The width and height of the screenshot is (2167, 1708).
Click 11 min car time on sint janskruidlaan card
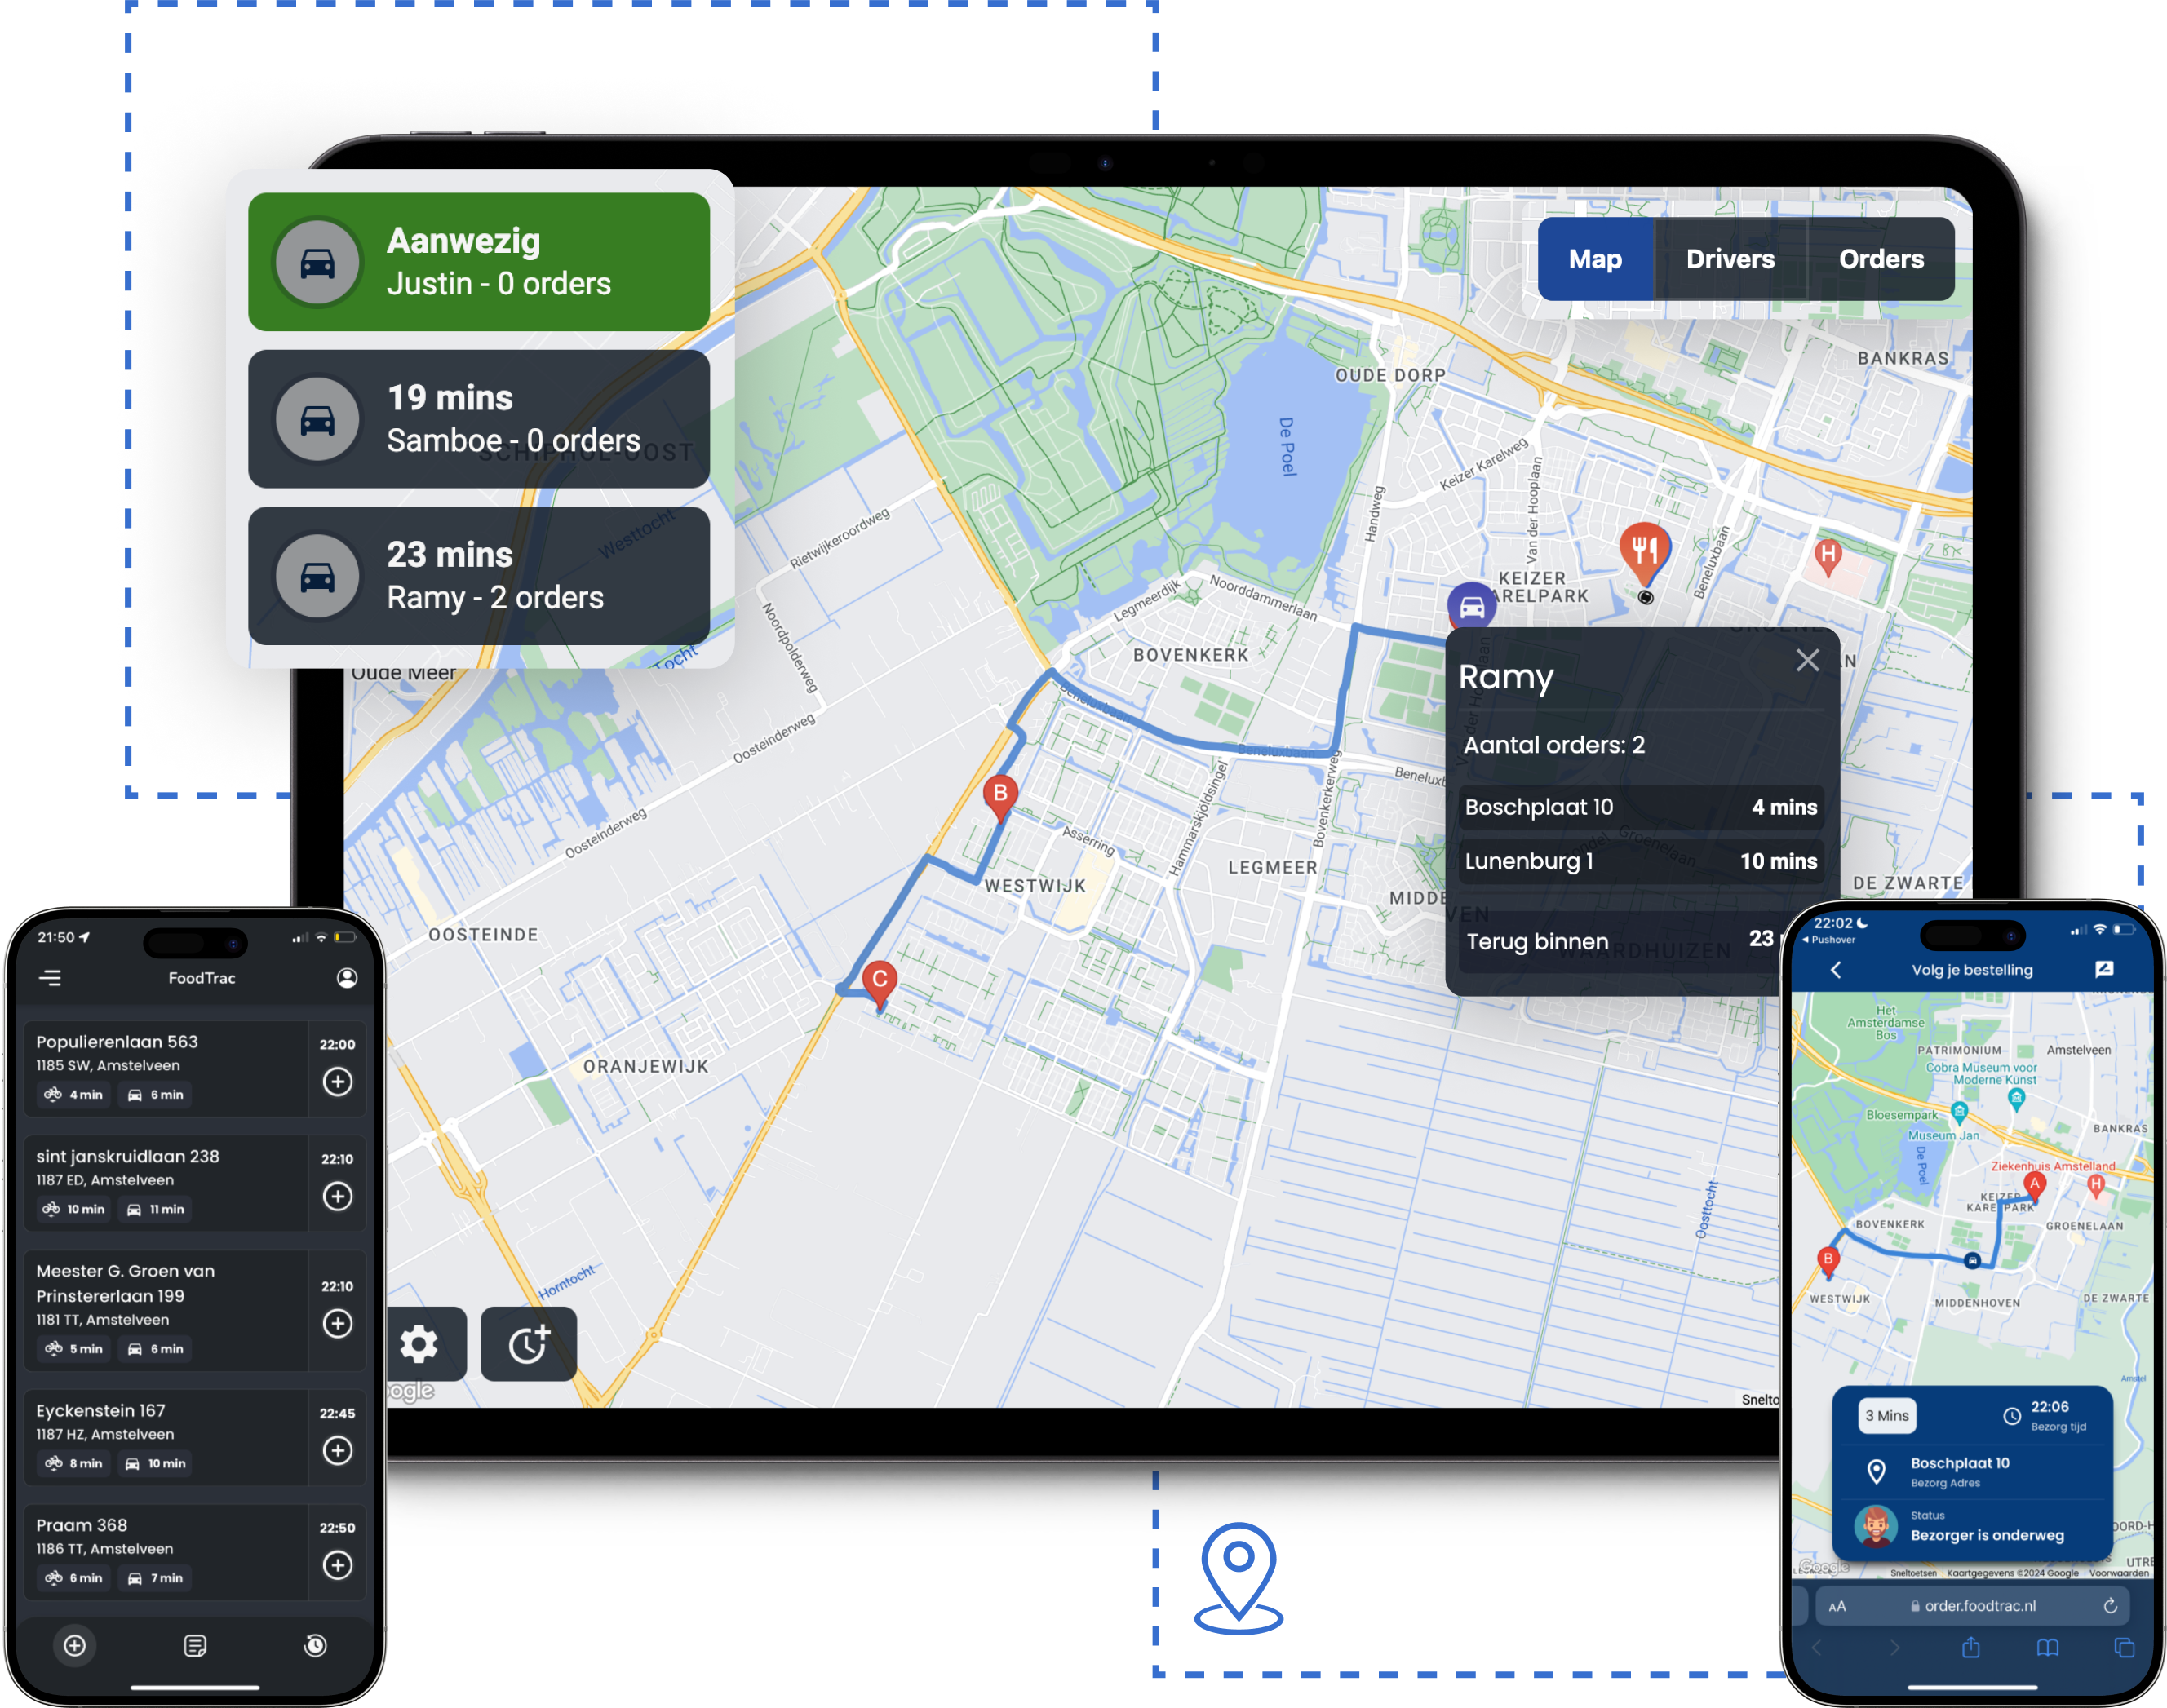tap(155, 1210)
